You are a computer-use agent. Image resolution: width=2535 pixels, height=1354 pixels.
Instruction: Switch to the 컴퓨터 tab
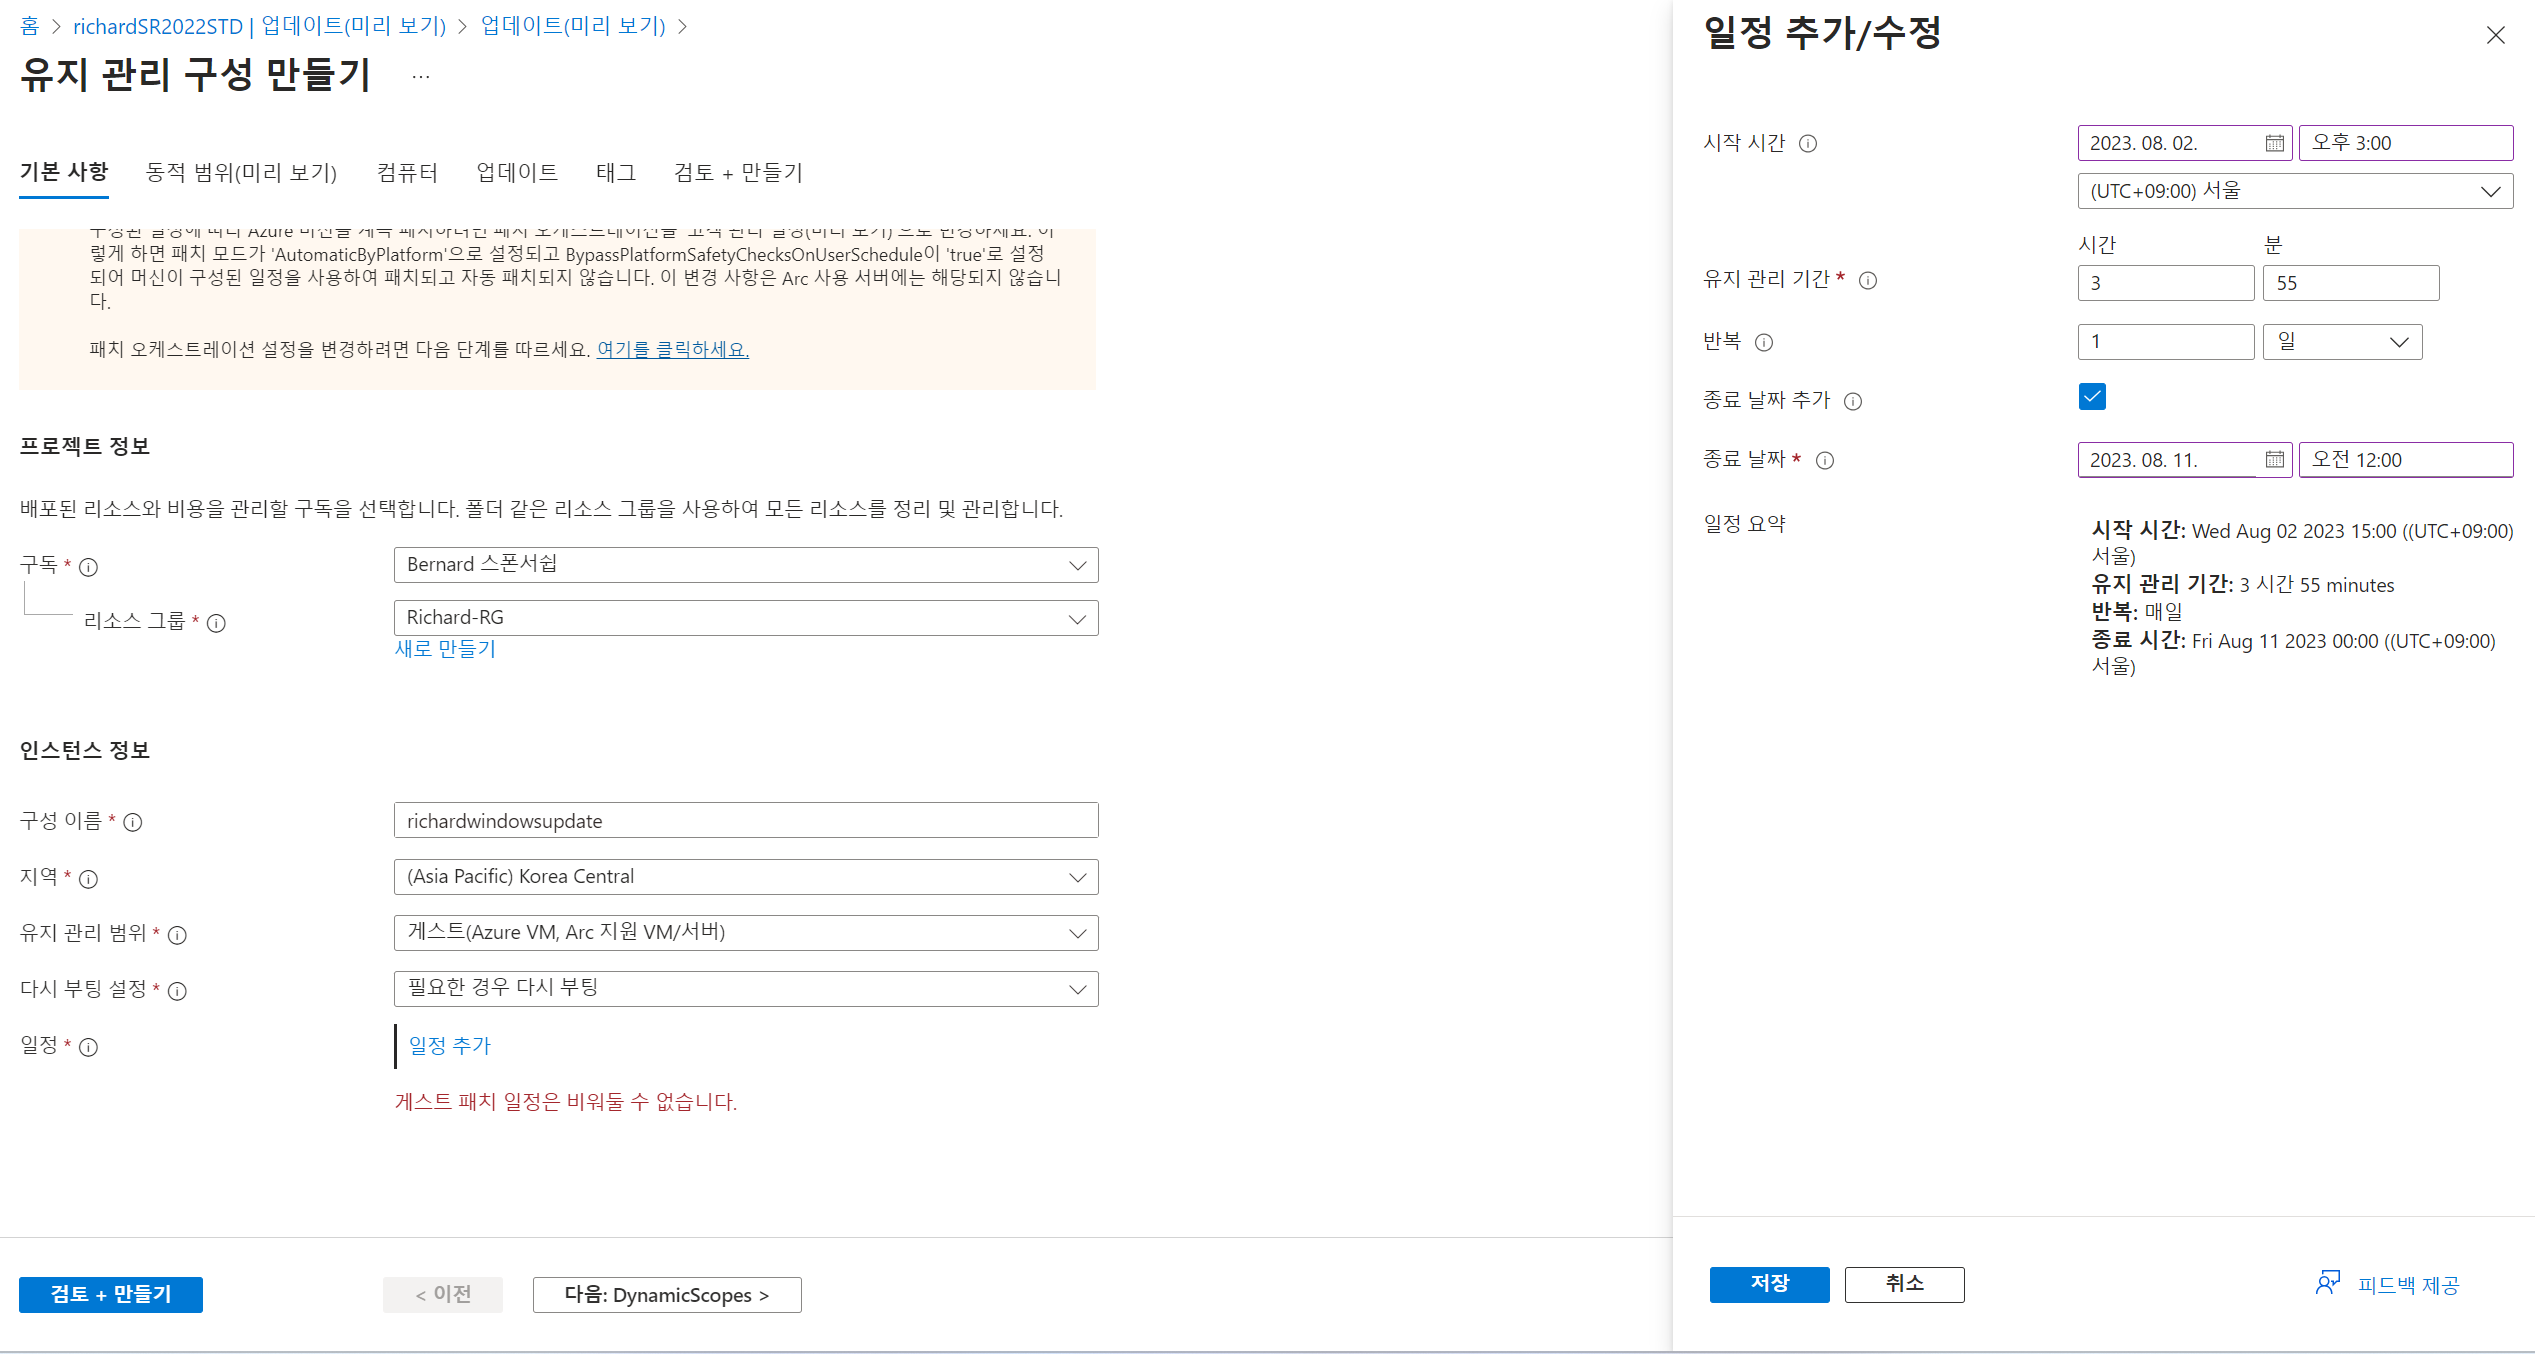pos(407,173)
